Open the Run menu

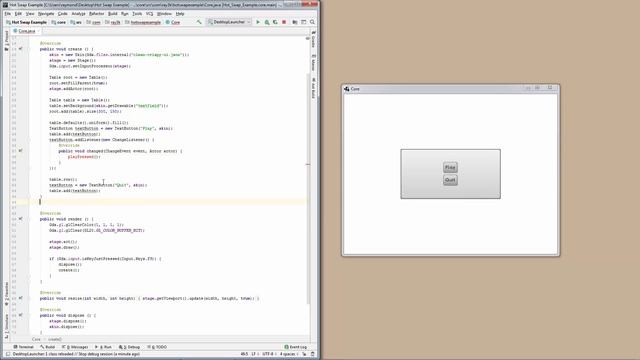[124, 13]
